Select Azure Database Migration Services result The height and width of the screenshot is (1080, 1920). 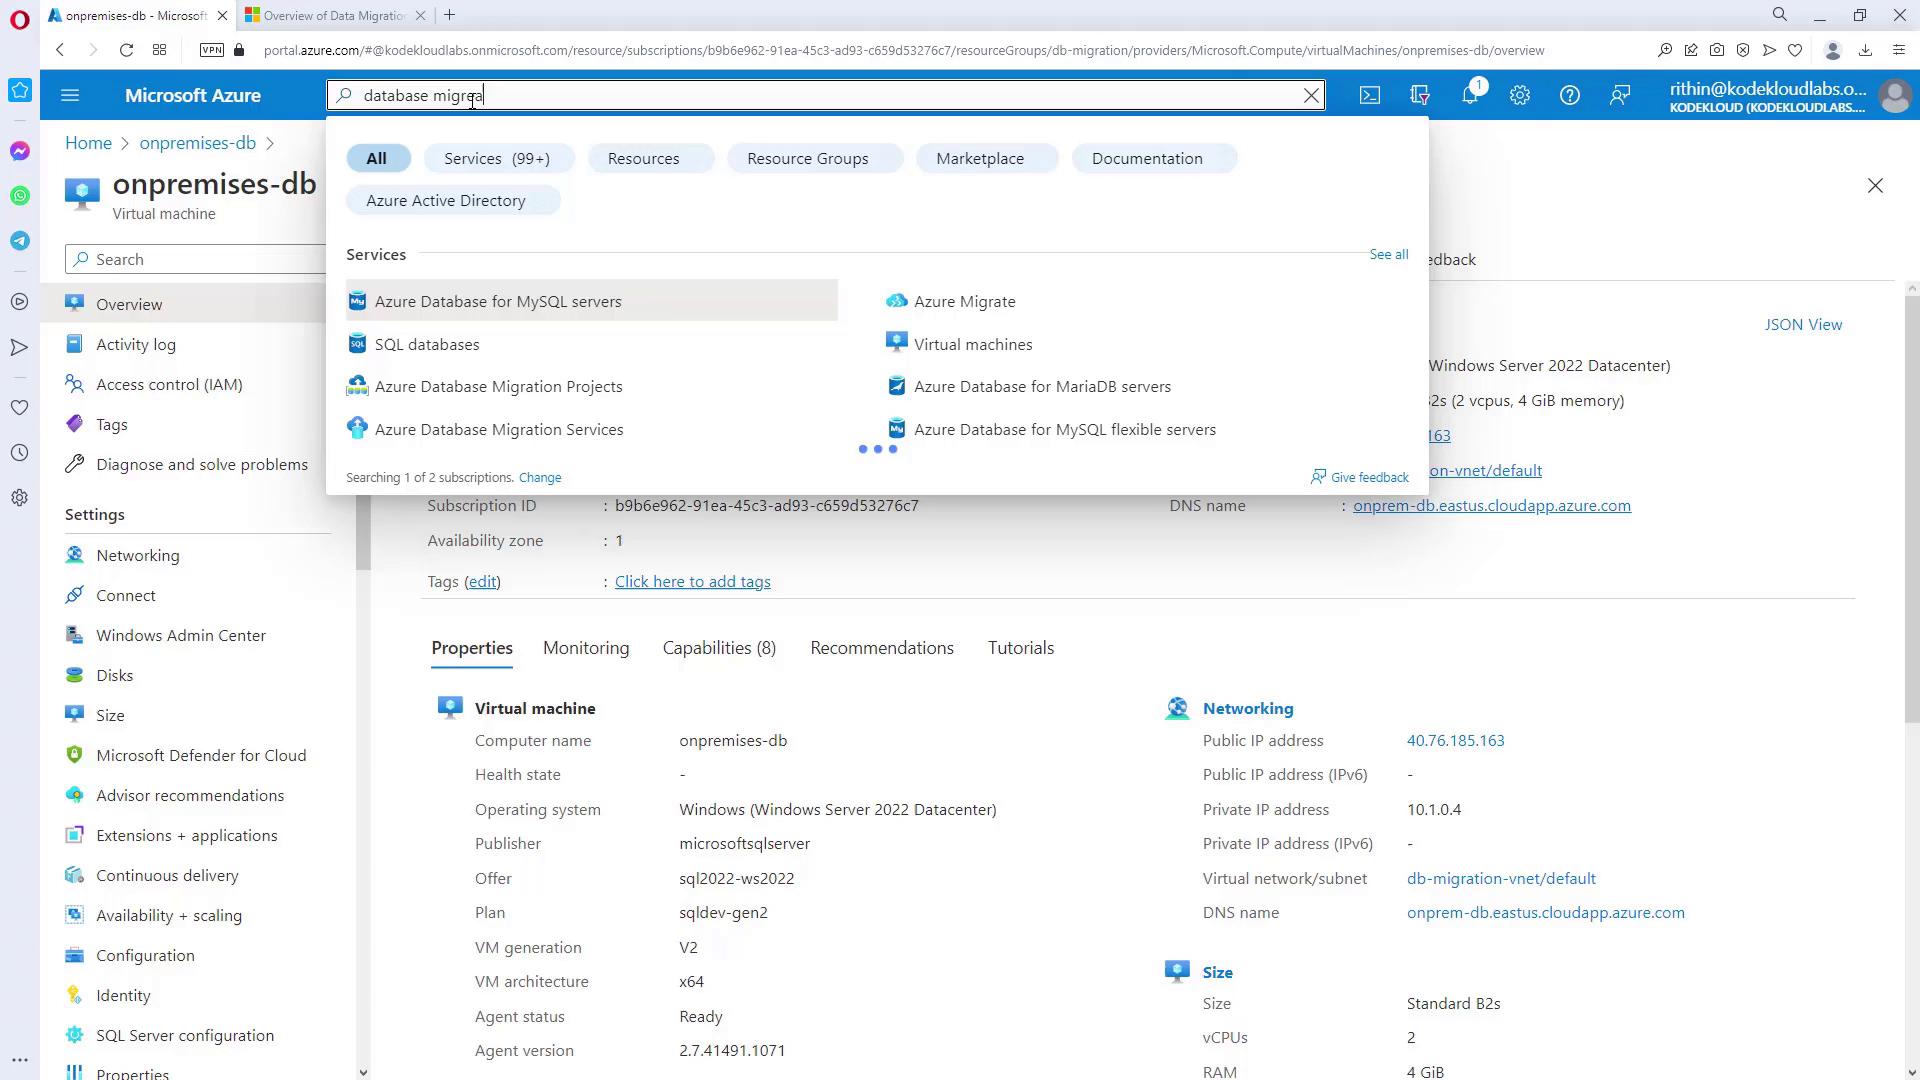[498, 429]
